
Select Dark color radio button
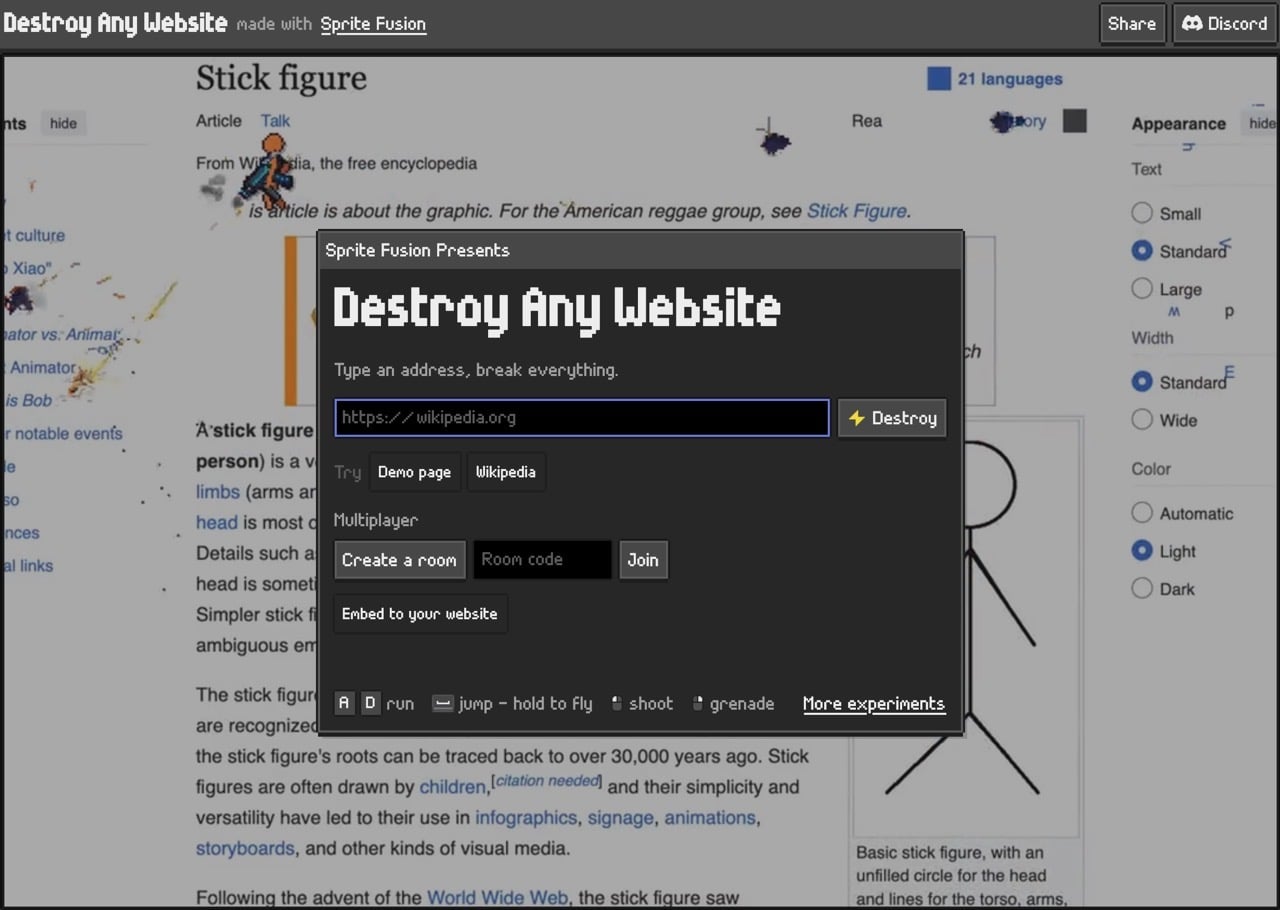tap(1142, 589)
